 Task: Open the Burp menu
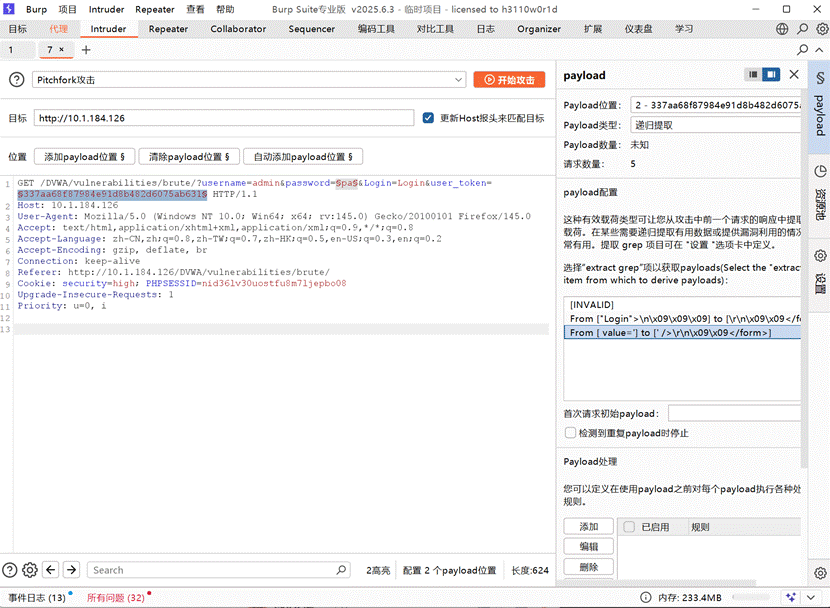[36, 10]
